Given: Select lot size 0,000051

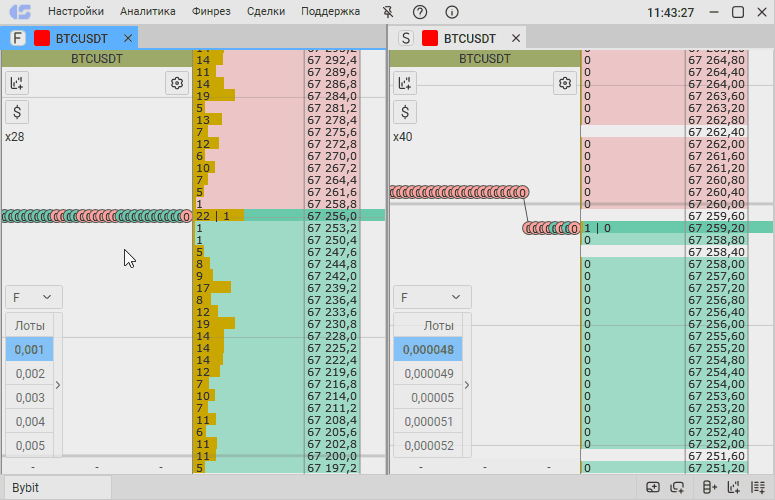Looking at the screenshot, I should pyautogui.click(x=428, y=421).
